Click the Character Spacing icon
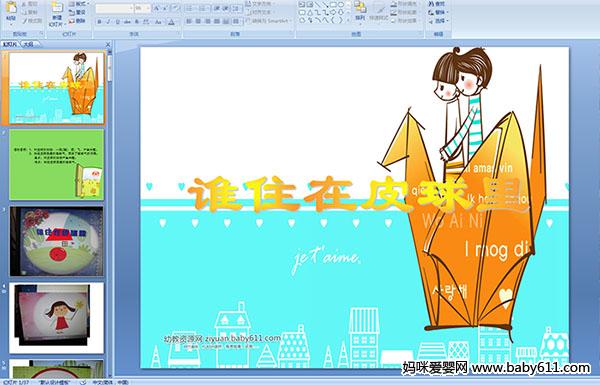 (146, 22)
